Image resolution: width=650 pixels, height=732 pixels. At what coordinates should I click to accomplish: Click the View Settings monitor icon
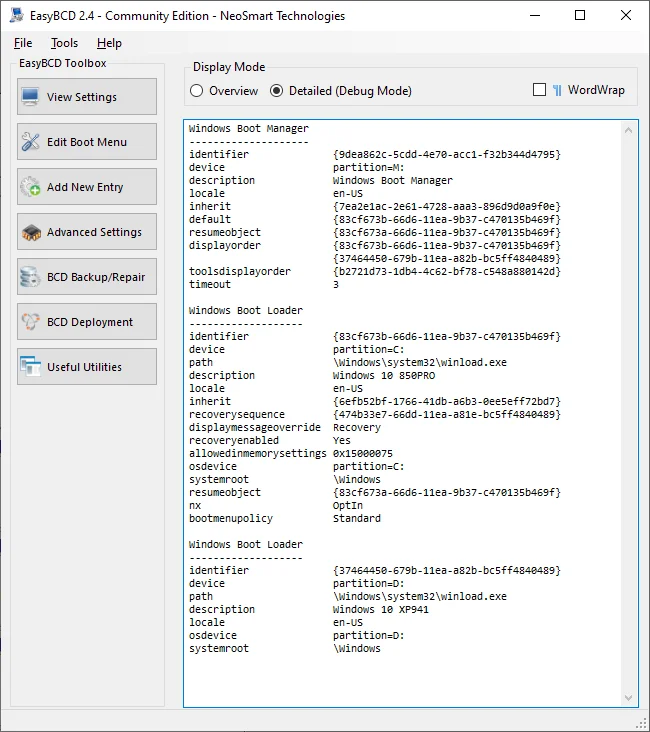(x=30, y=97)
